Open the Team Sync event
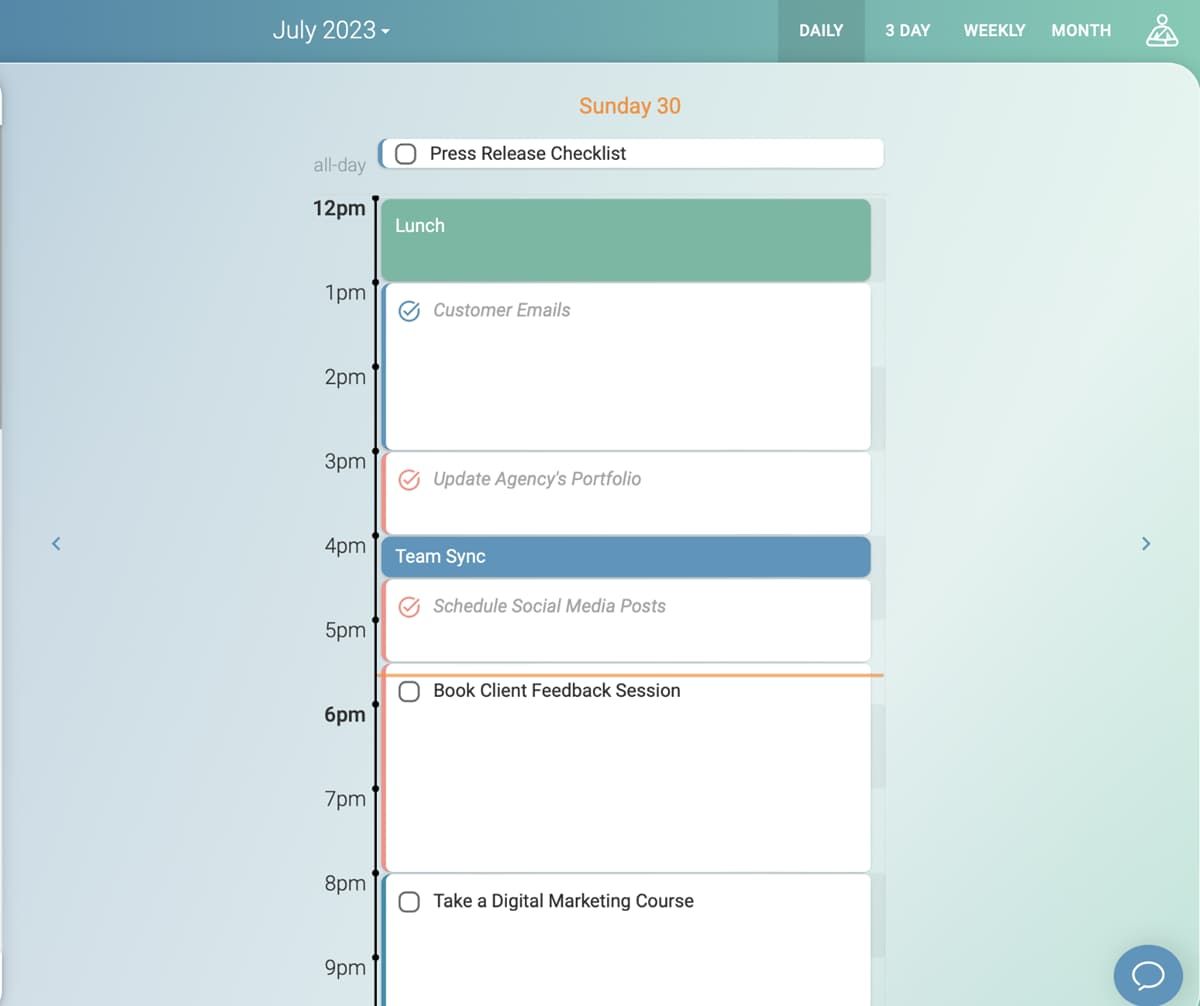Viewport: 1200px width, 1006px height. [625, 557]
